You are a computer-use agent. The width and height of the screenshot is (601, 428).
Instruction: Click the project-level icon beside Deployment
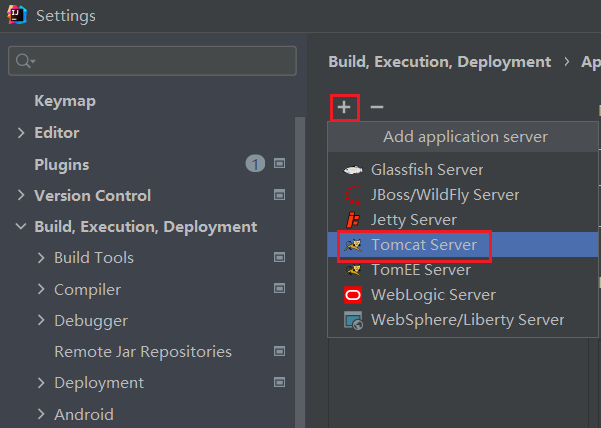click(x=279, y=382)
